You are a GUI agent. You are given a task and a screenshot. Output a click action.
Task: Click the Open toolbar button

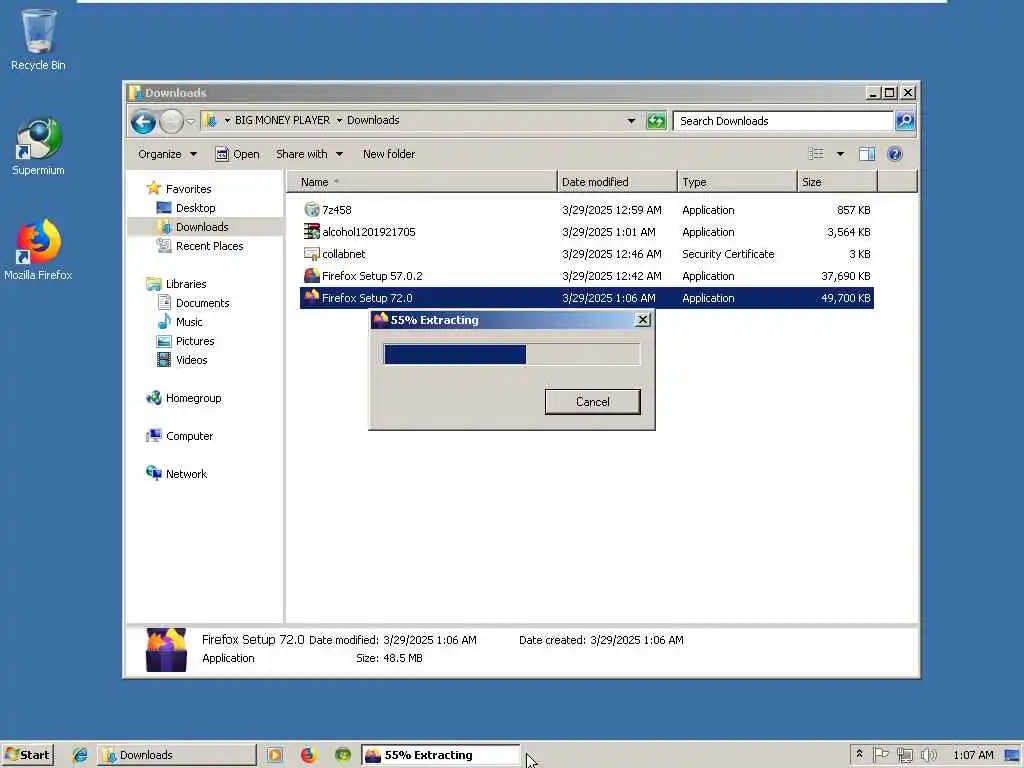tap(238, 154)
